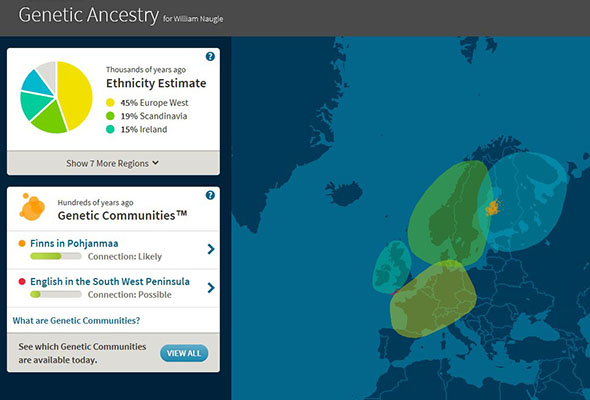
Task: Click the Finns in Pohjanmaa connection bar
Action: 56,256
